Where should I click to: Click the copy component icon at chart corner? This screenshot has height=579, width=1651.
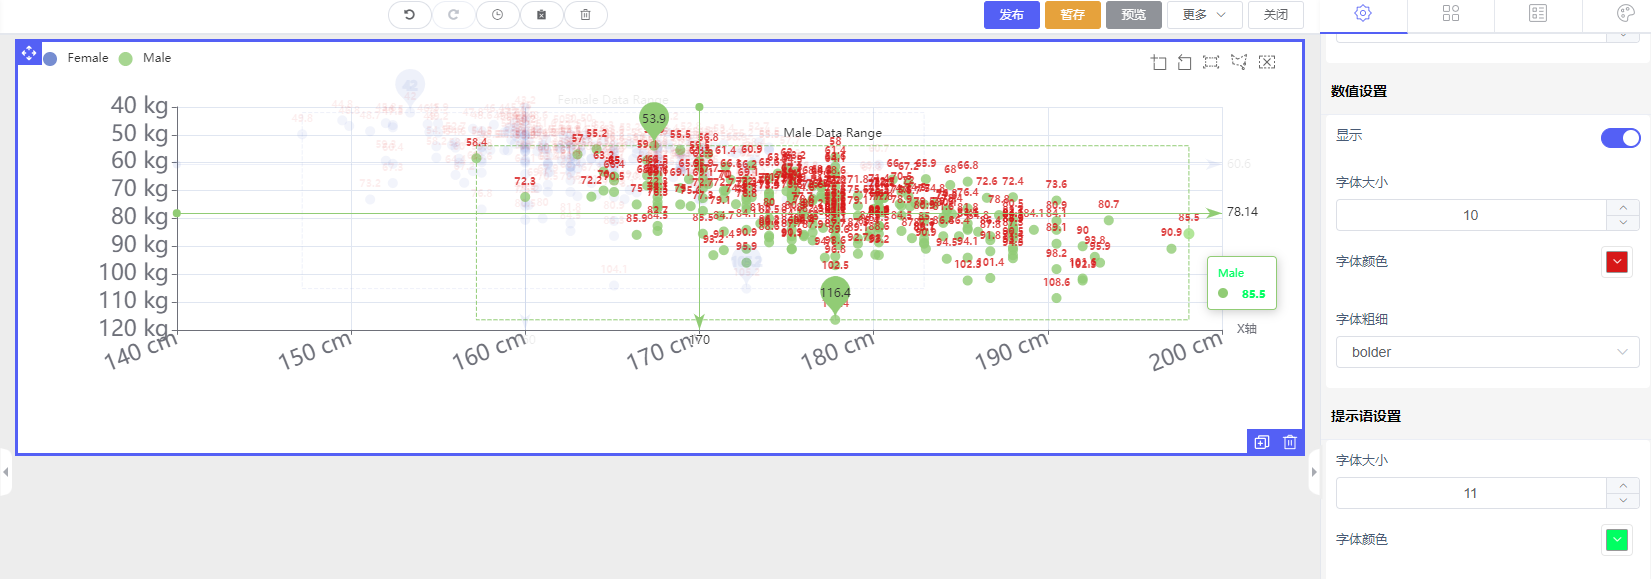point(1262,442)
